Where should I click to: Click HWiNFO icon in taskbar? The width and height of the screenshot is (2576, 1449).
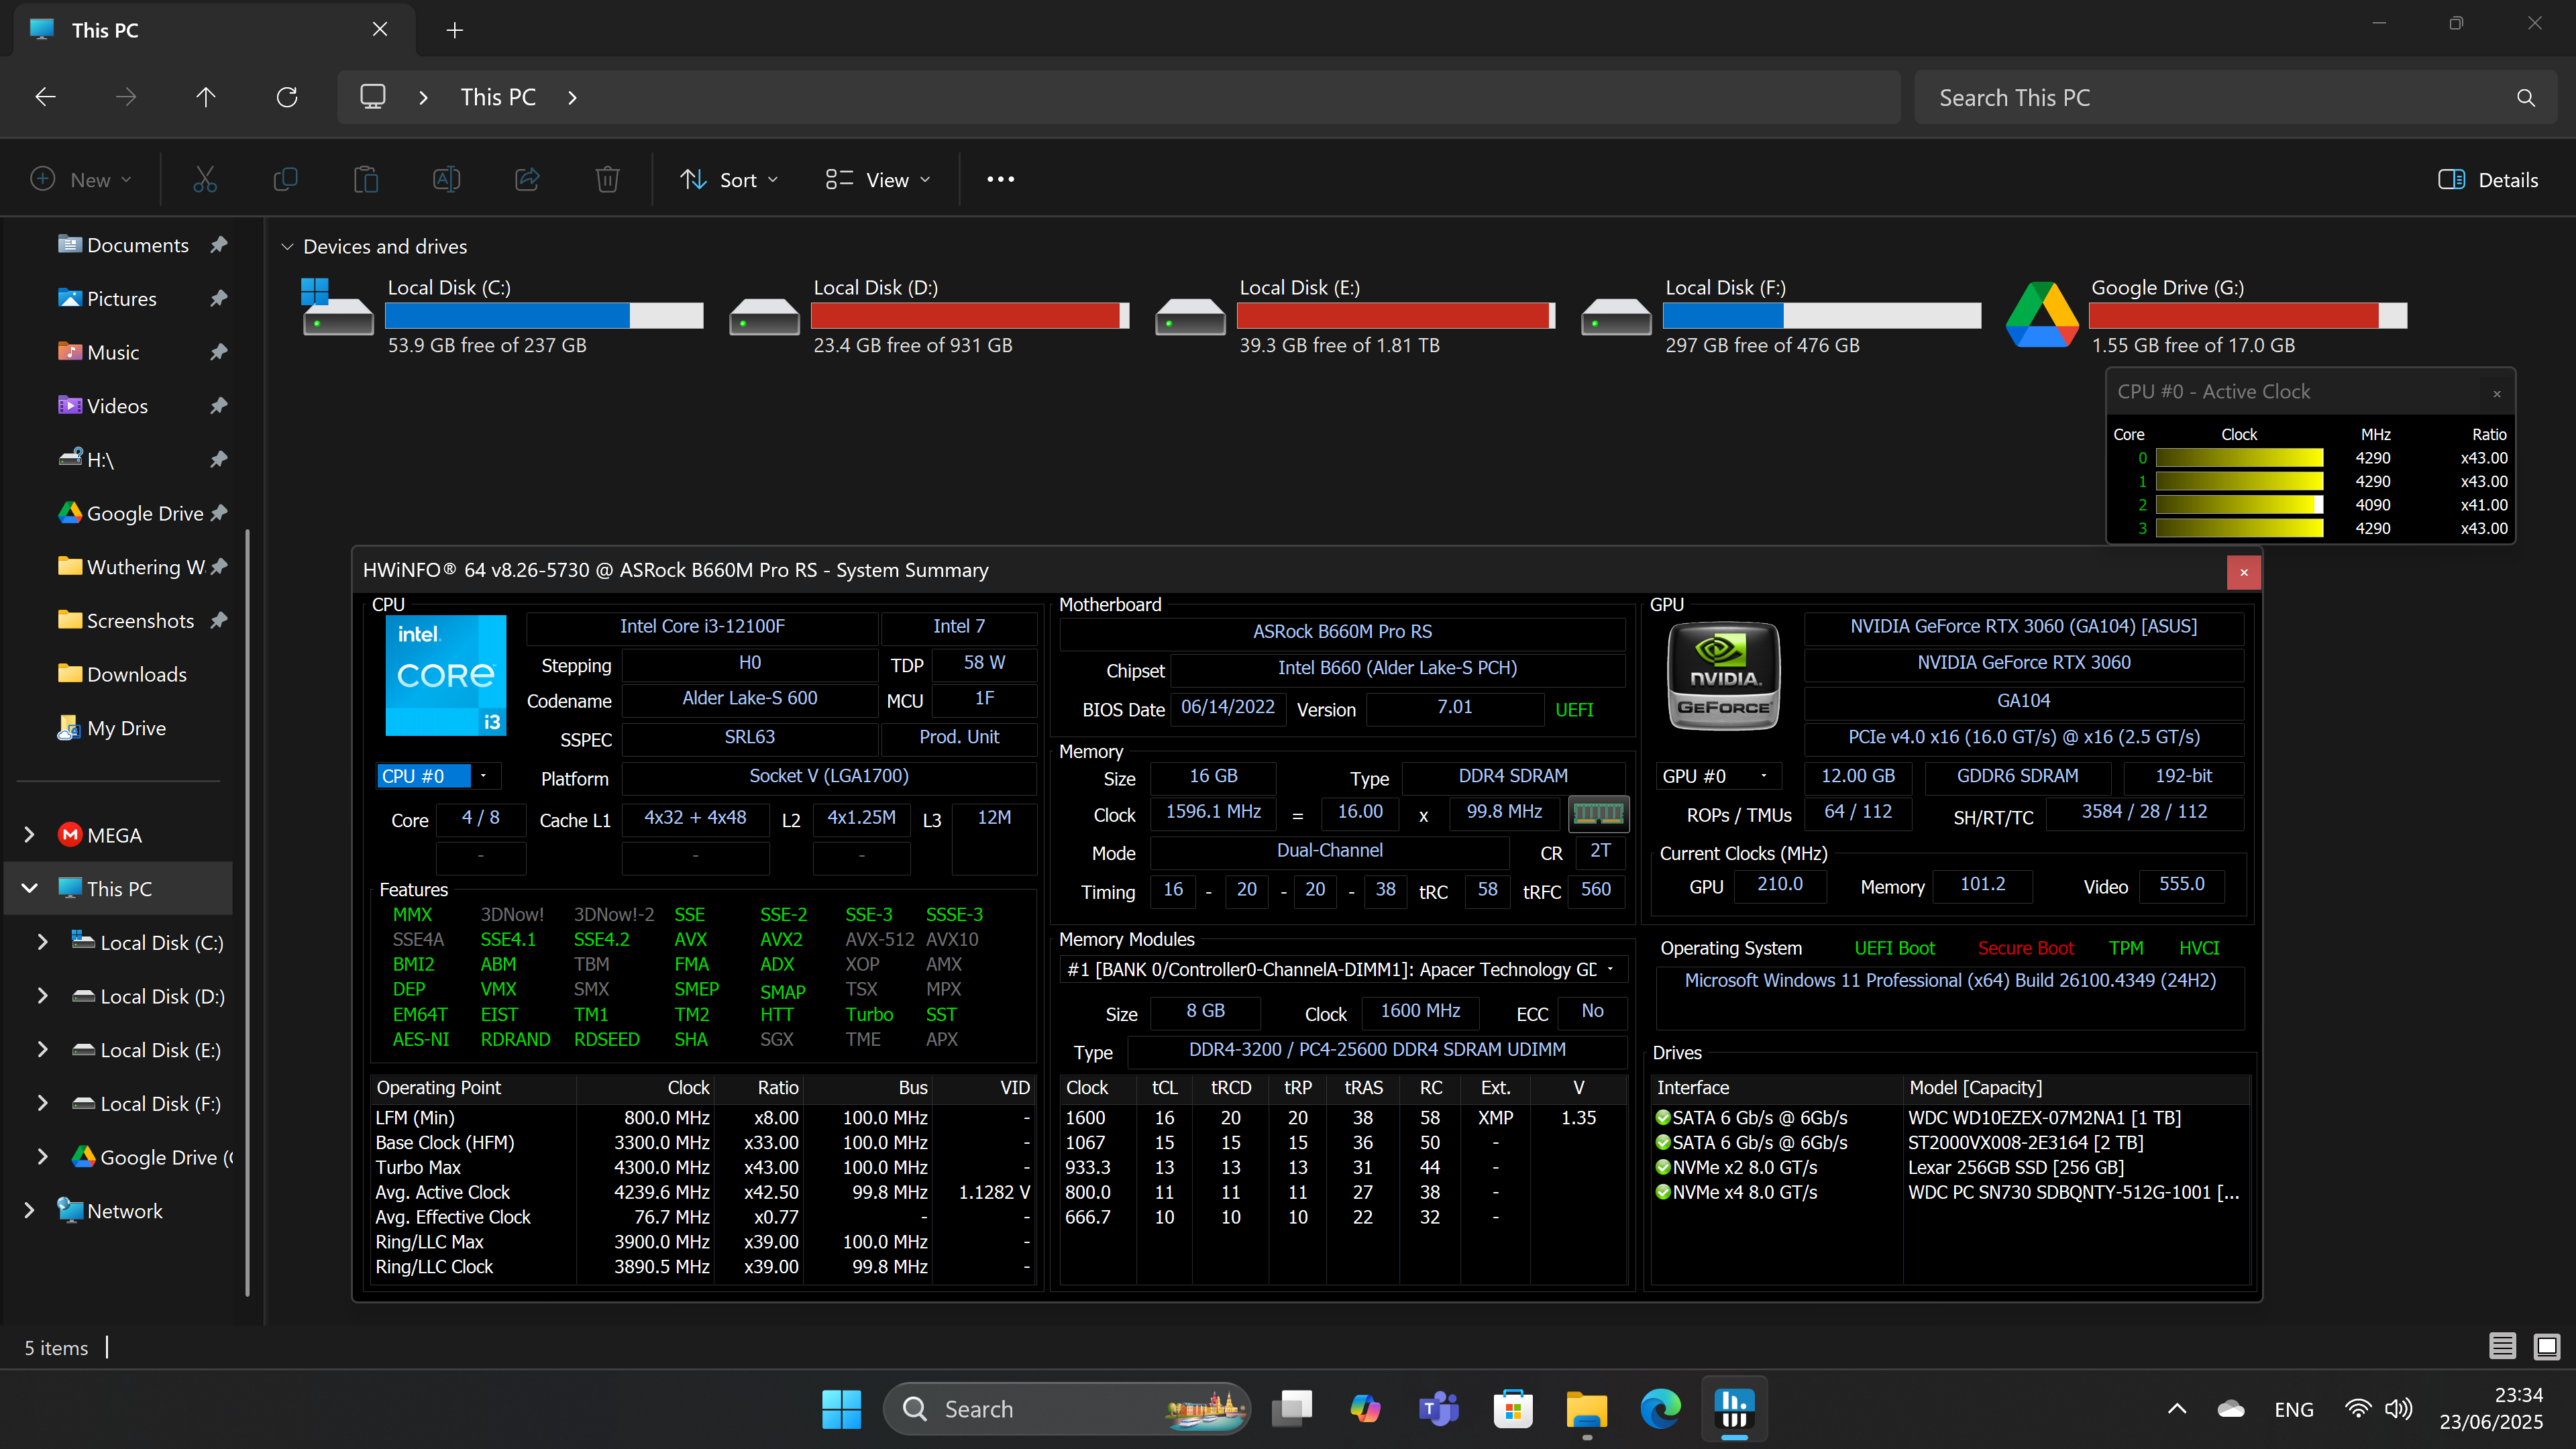click(x=1734, y=1409)
